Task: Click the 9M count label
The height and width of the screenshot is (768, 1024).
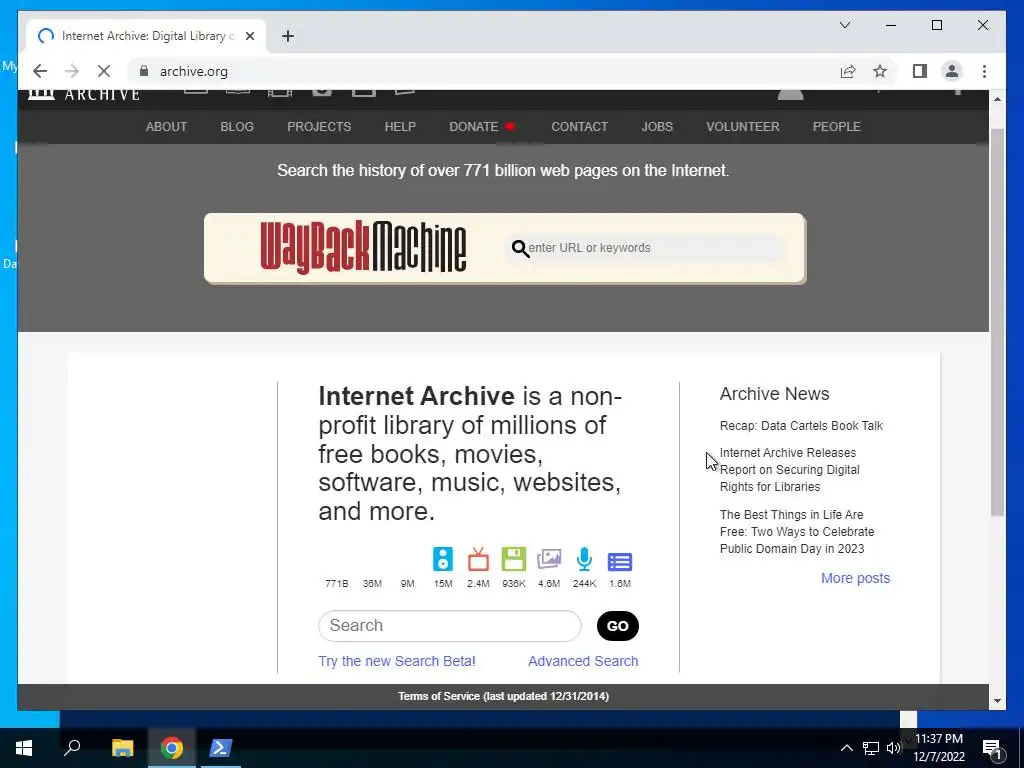Action: tap(408, 583)
